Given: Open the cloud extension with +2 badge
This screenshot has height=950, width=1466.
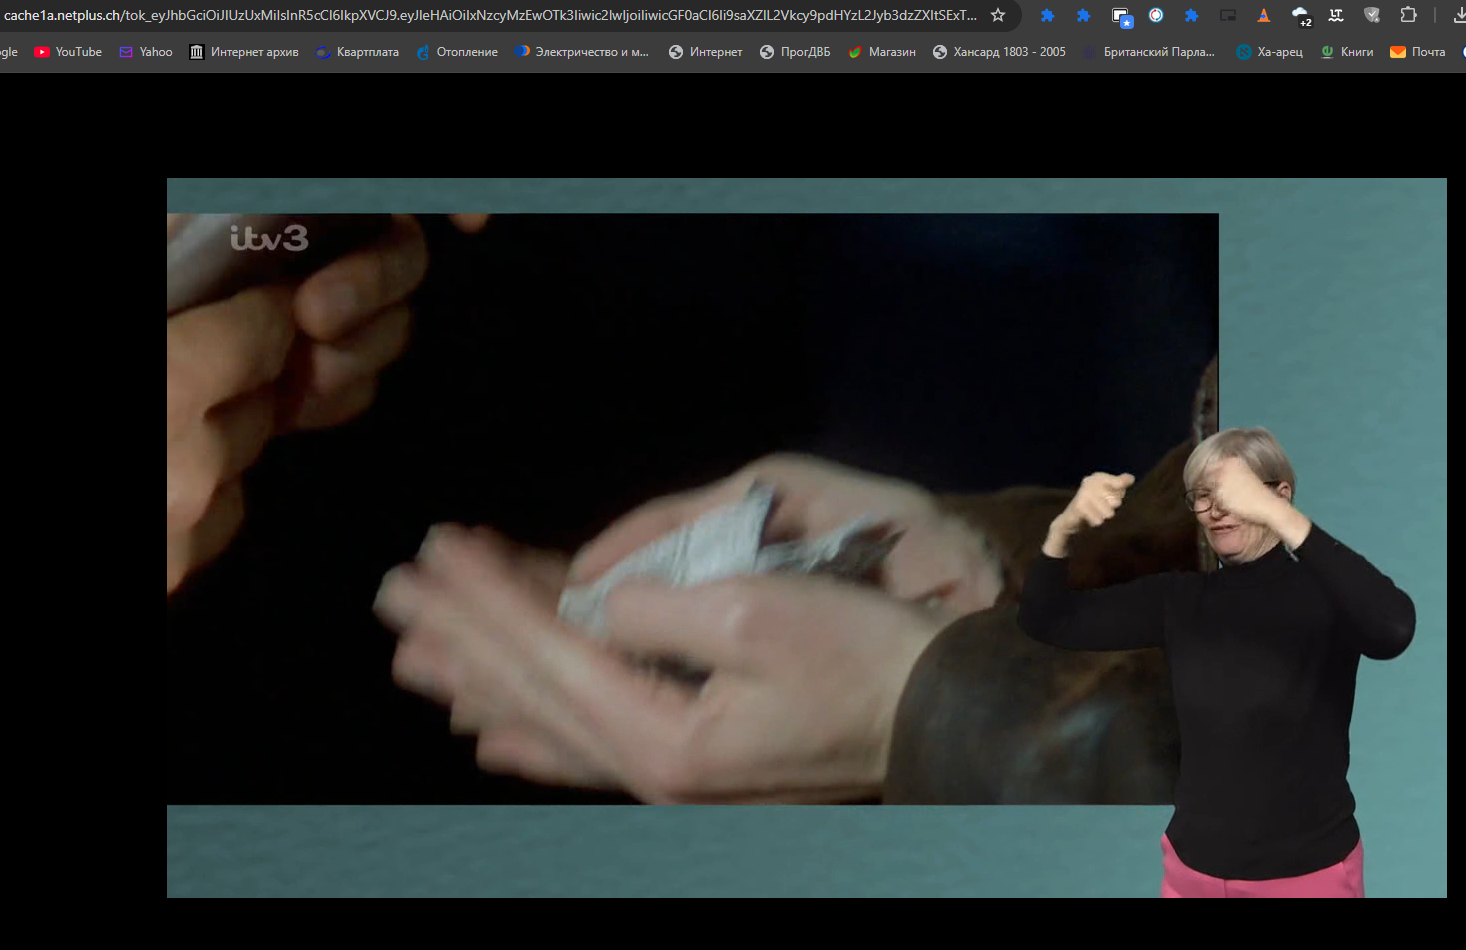Looking at the screenshot, I should 1300,15.
